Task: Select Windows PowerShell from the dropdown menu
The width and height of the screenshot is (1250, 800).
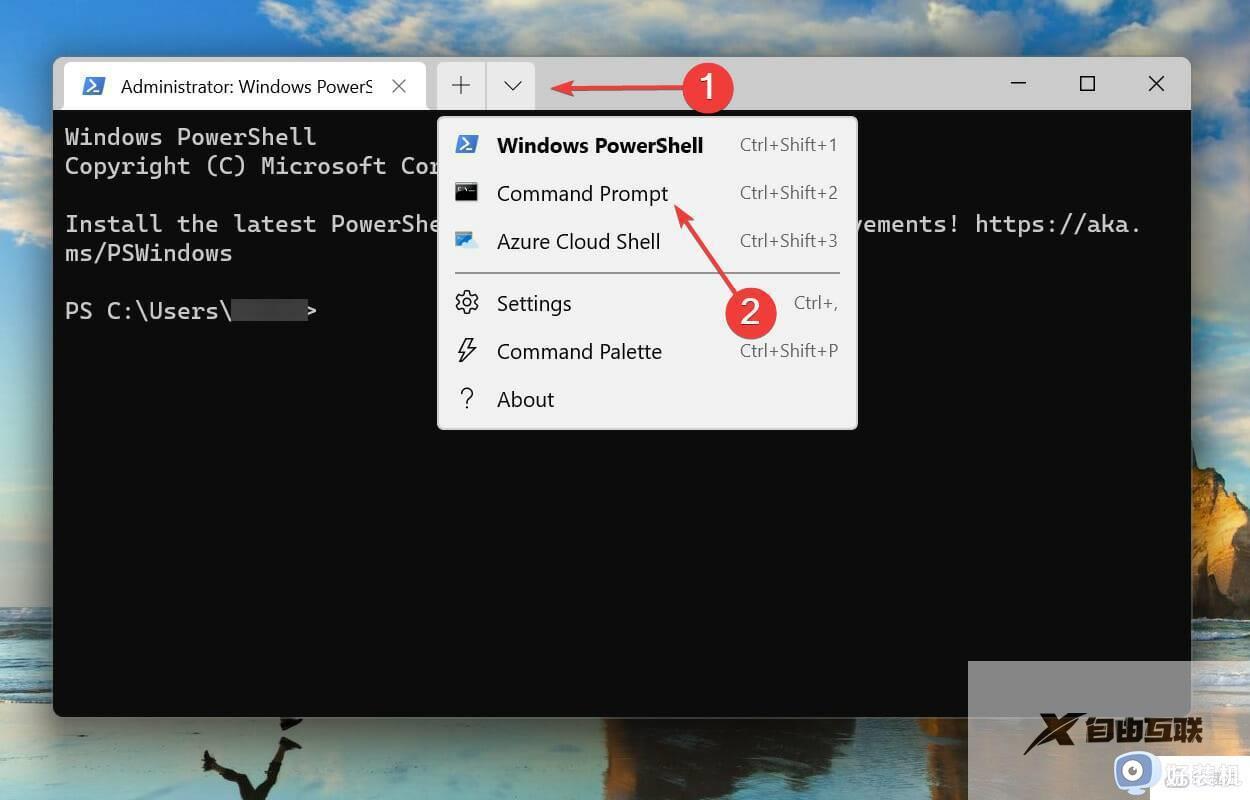Action: tap(600, 145)
